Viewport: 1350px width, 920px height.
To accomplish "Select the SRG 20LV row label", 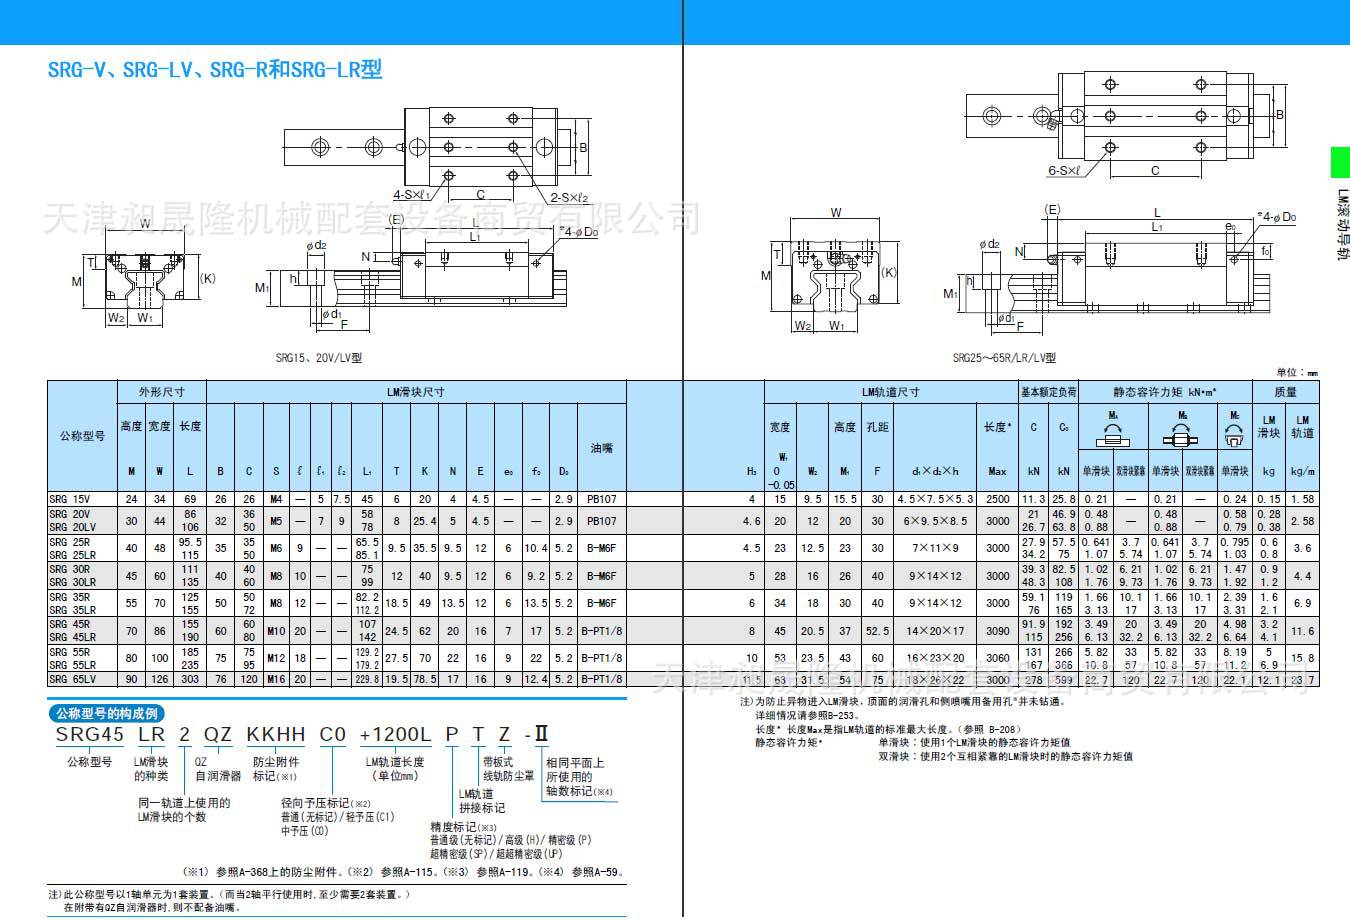I will (73, 526).
